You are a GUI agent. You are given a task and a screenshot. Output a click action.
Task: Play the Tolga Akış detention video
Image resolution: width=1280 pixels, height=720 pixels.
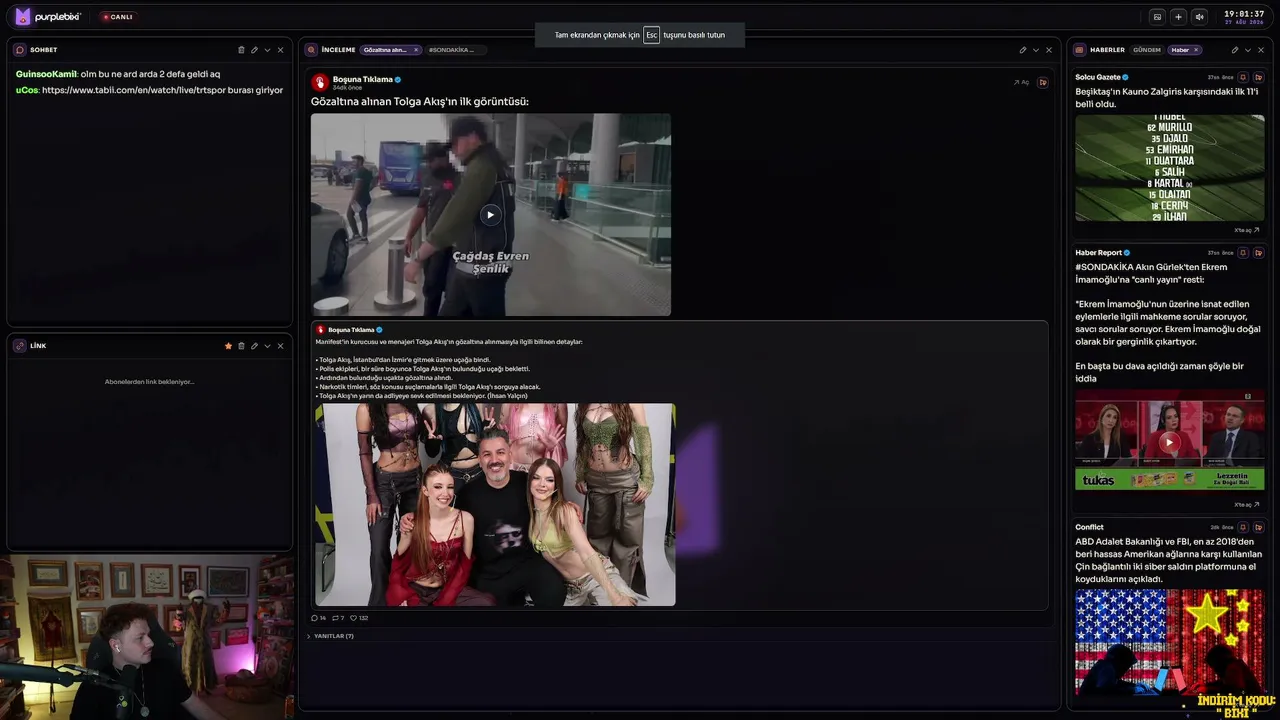490,214
